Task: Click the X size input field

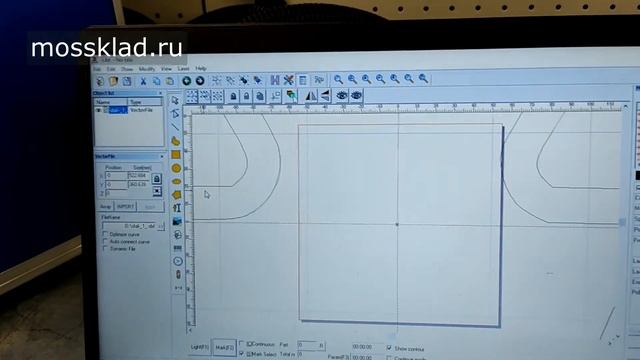Action: click(x=139, y=176)
